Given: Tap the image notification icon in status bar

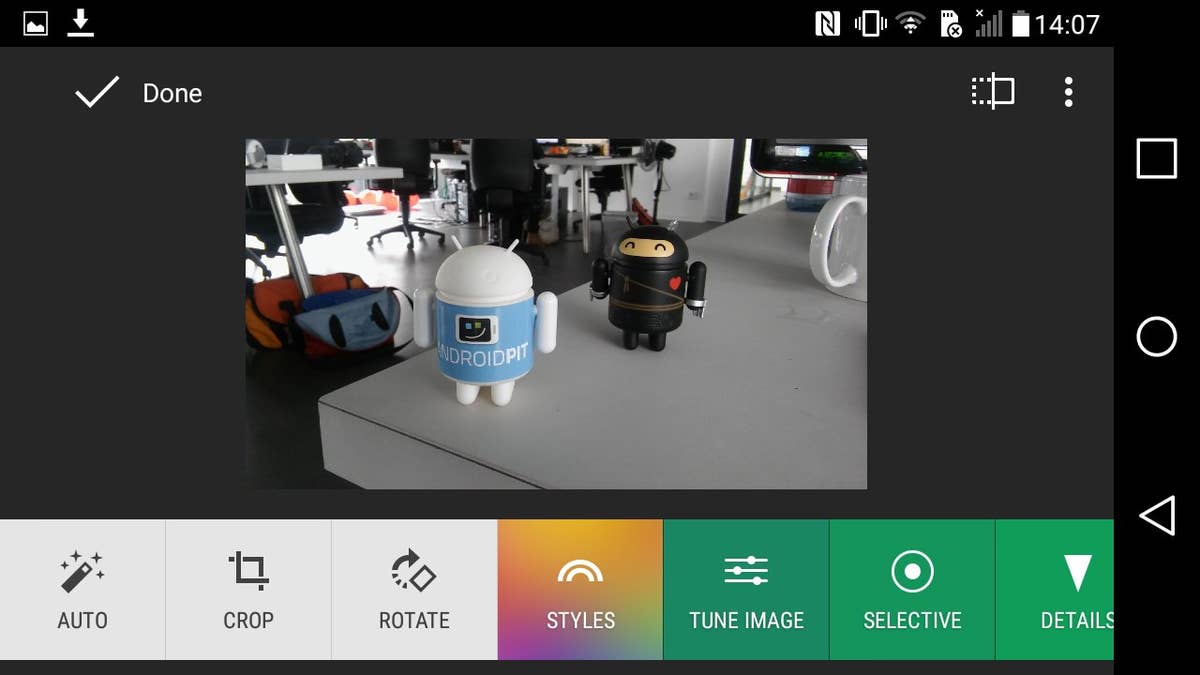Looking at the screenshot, I should [36, 24].
